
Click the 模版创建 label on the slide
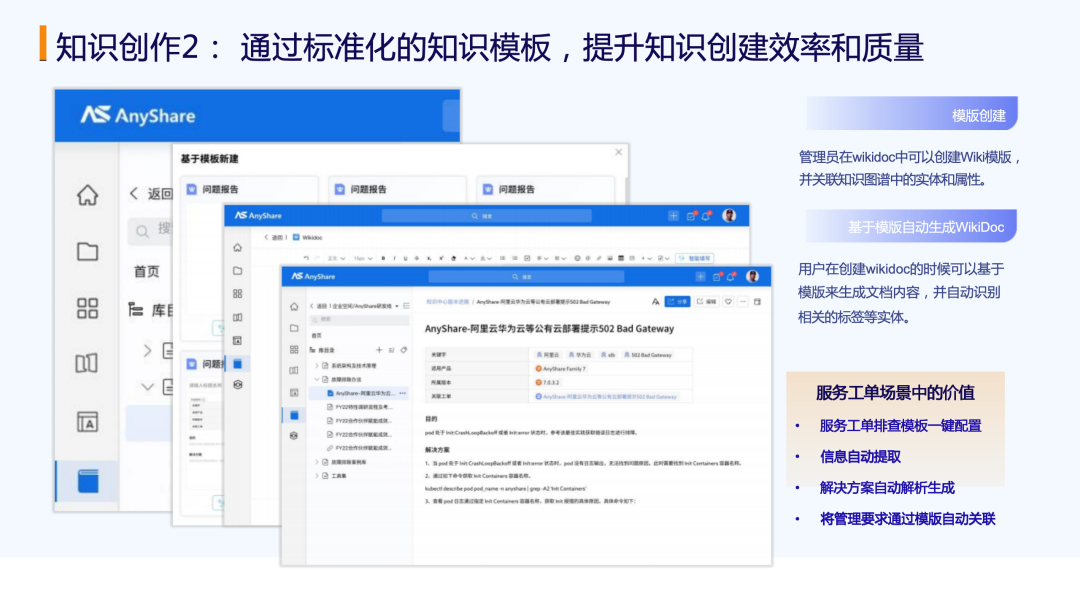[x=979, y=116]
